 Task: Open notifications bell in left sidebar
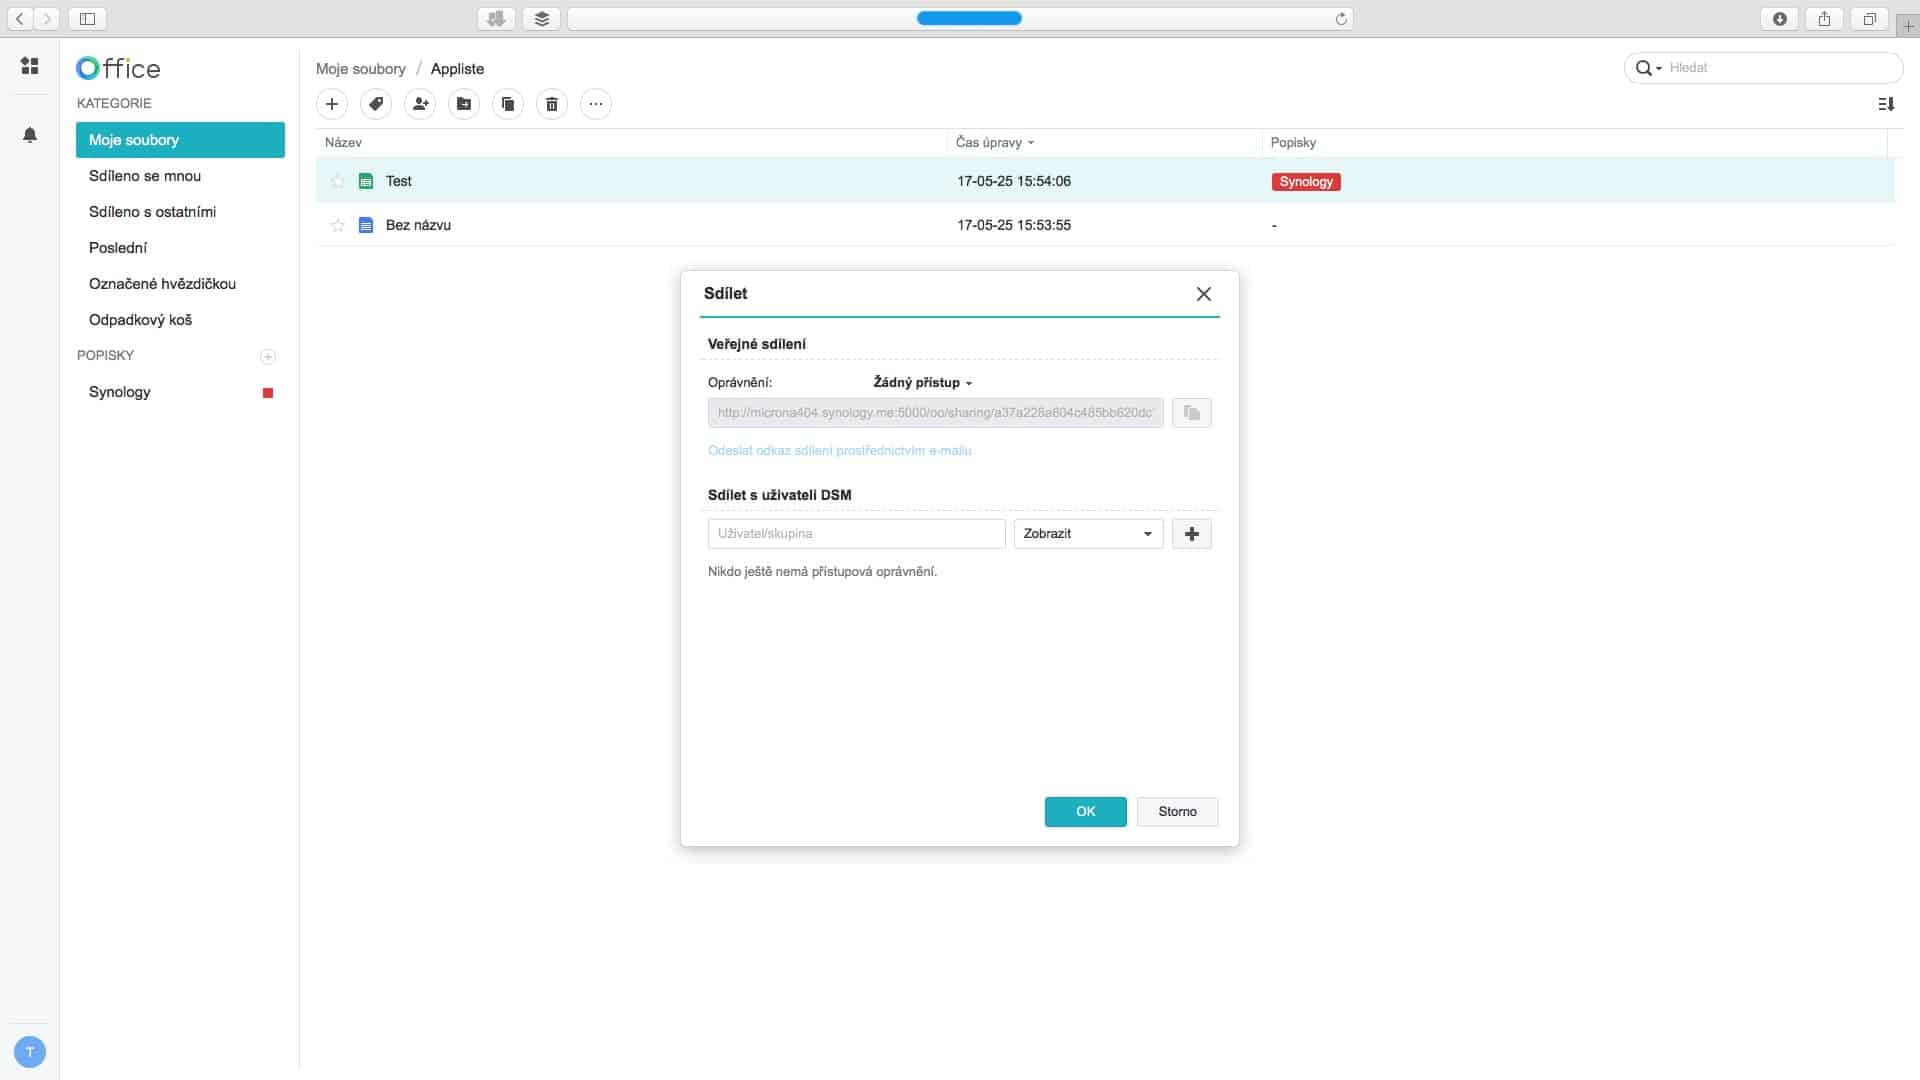[x=30, y=135]
